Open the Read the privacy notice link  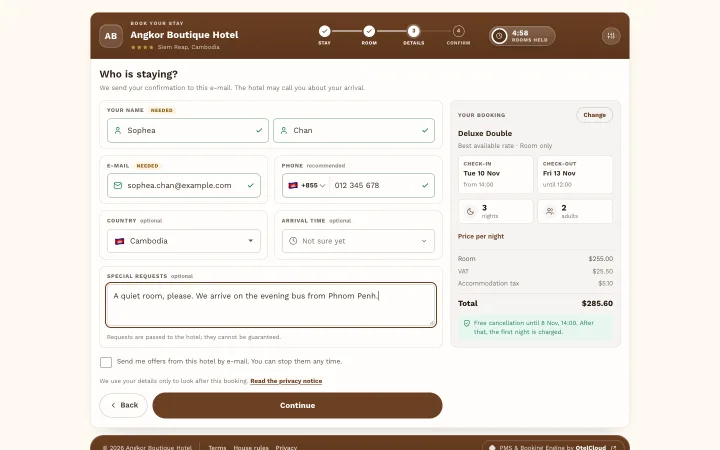pyautogui.click(x=286, y=381)
